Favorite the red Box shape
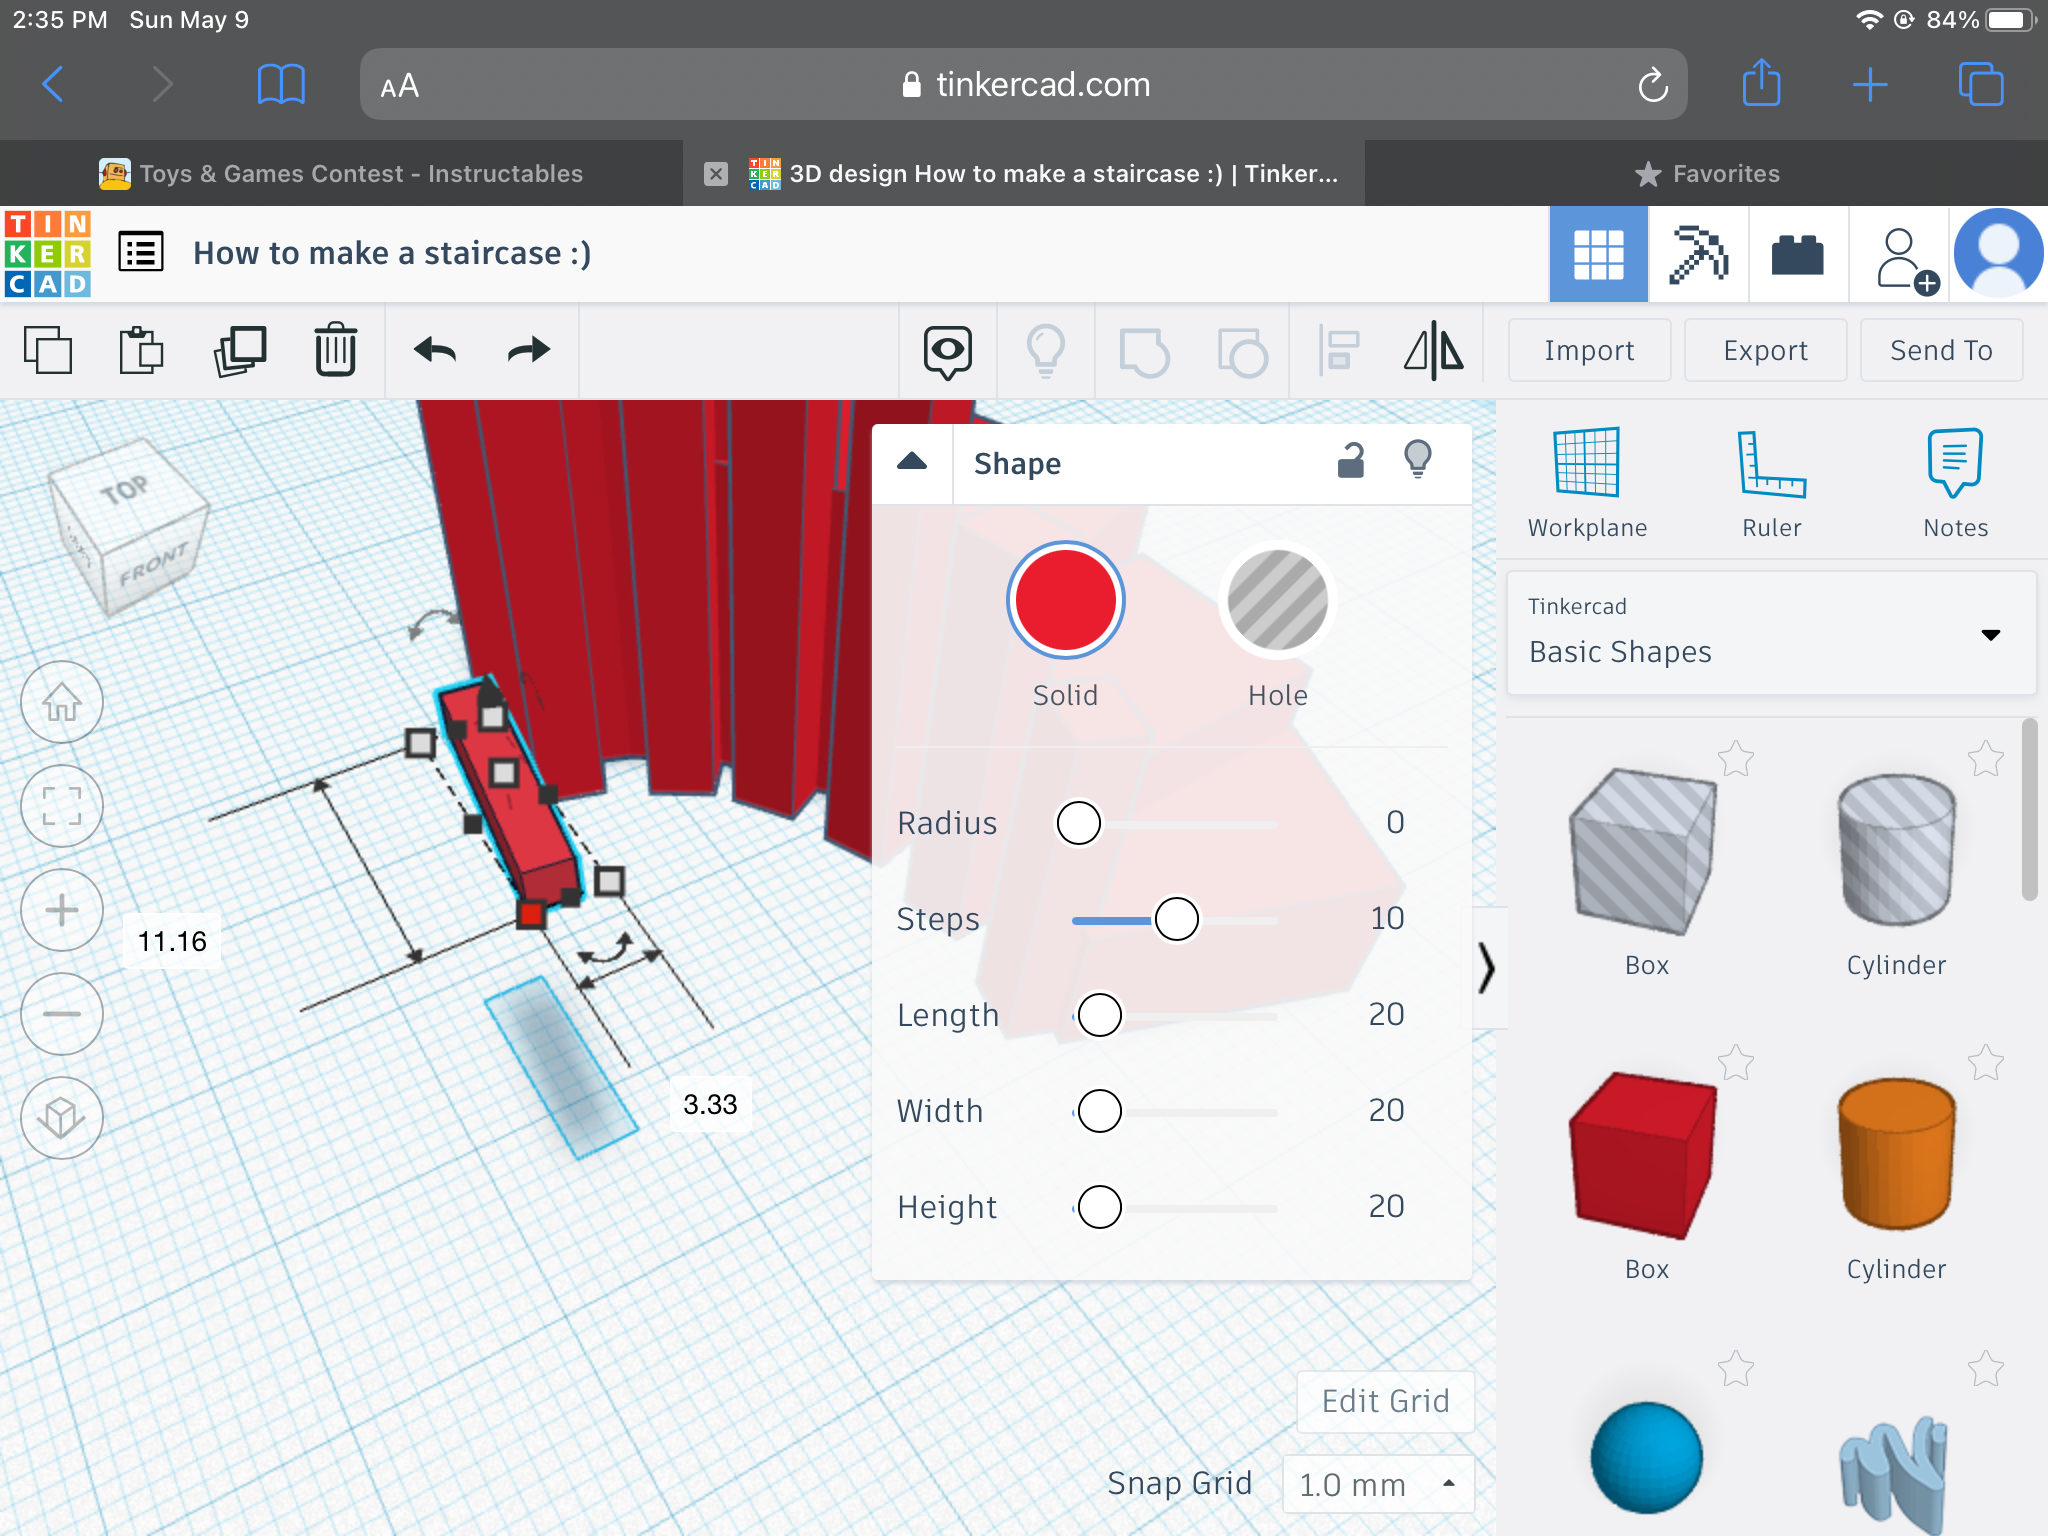The height and width of the screenshot is (1536, 2048). pos(1736,1063)
